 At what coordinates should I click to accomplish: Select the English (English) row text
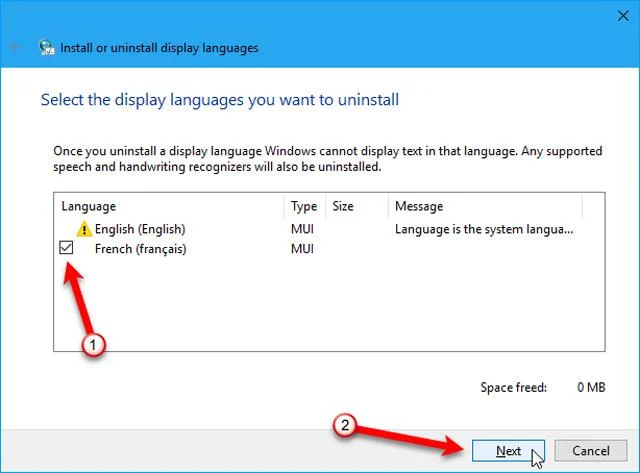[x=140, y=229]
